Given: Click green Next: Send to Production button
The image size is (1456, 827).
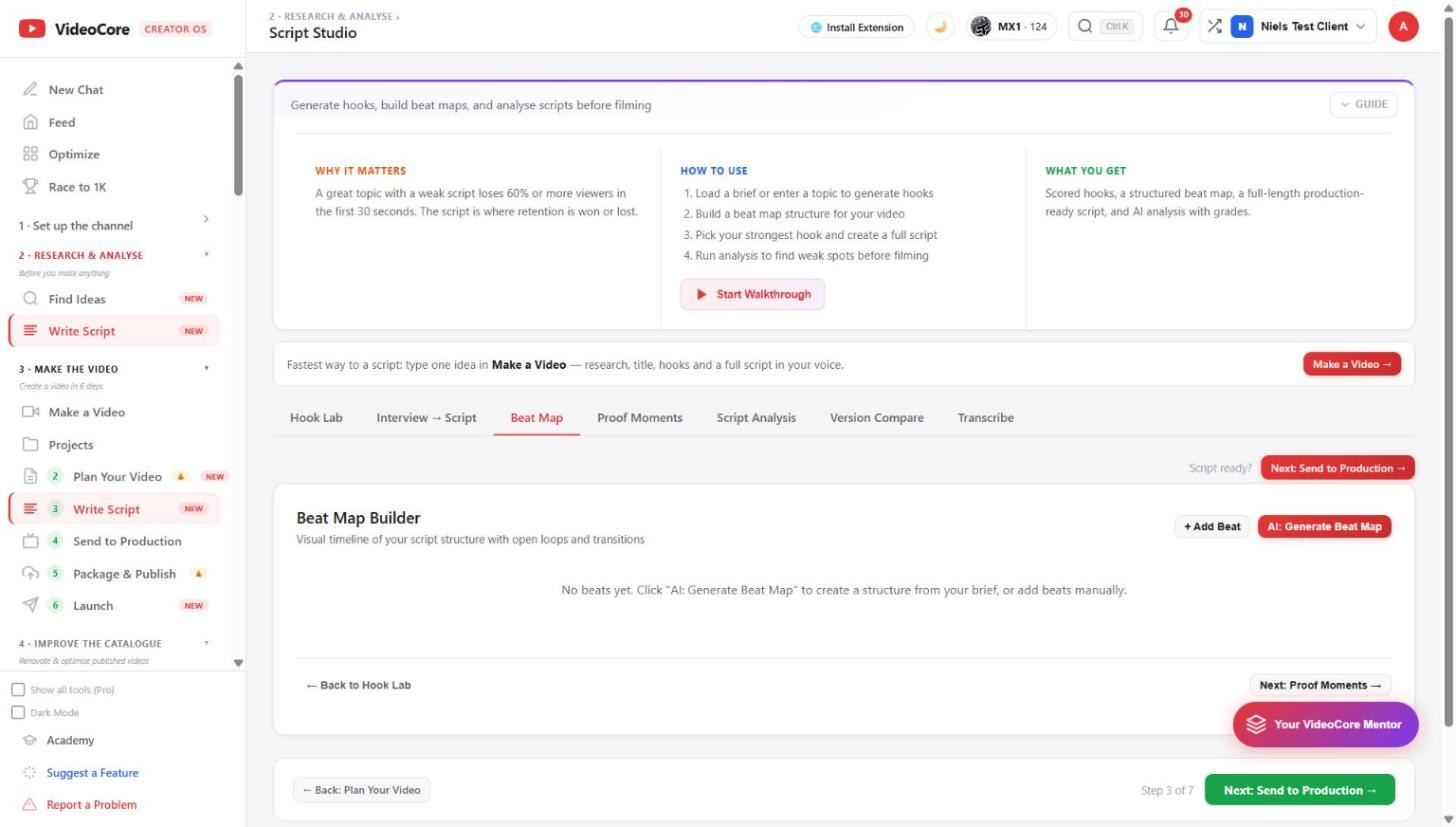Looking at the screenshot, I should (x=1300, y=790).
